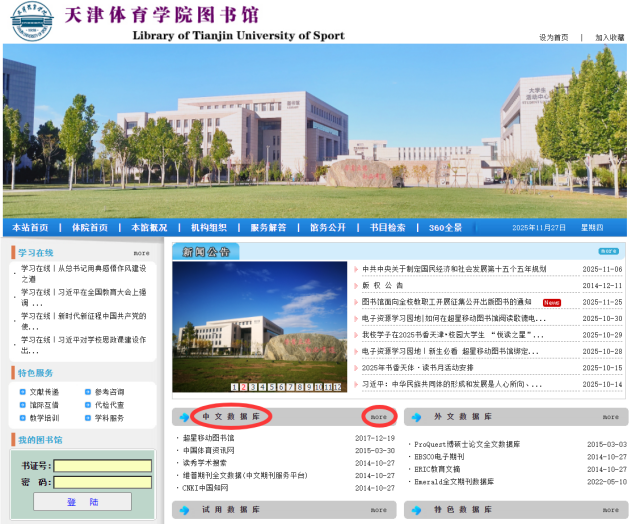Click 设为首页 link at top right
This screenshot has width=637, height=525.
point(553,37)
